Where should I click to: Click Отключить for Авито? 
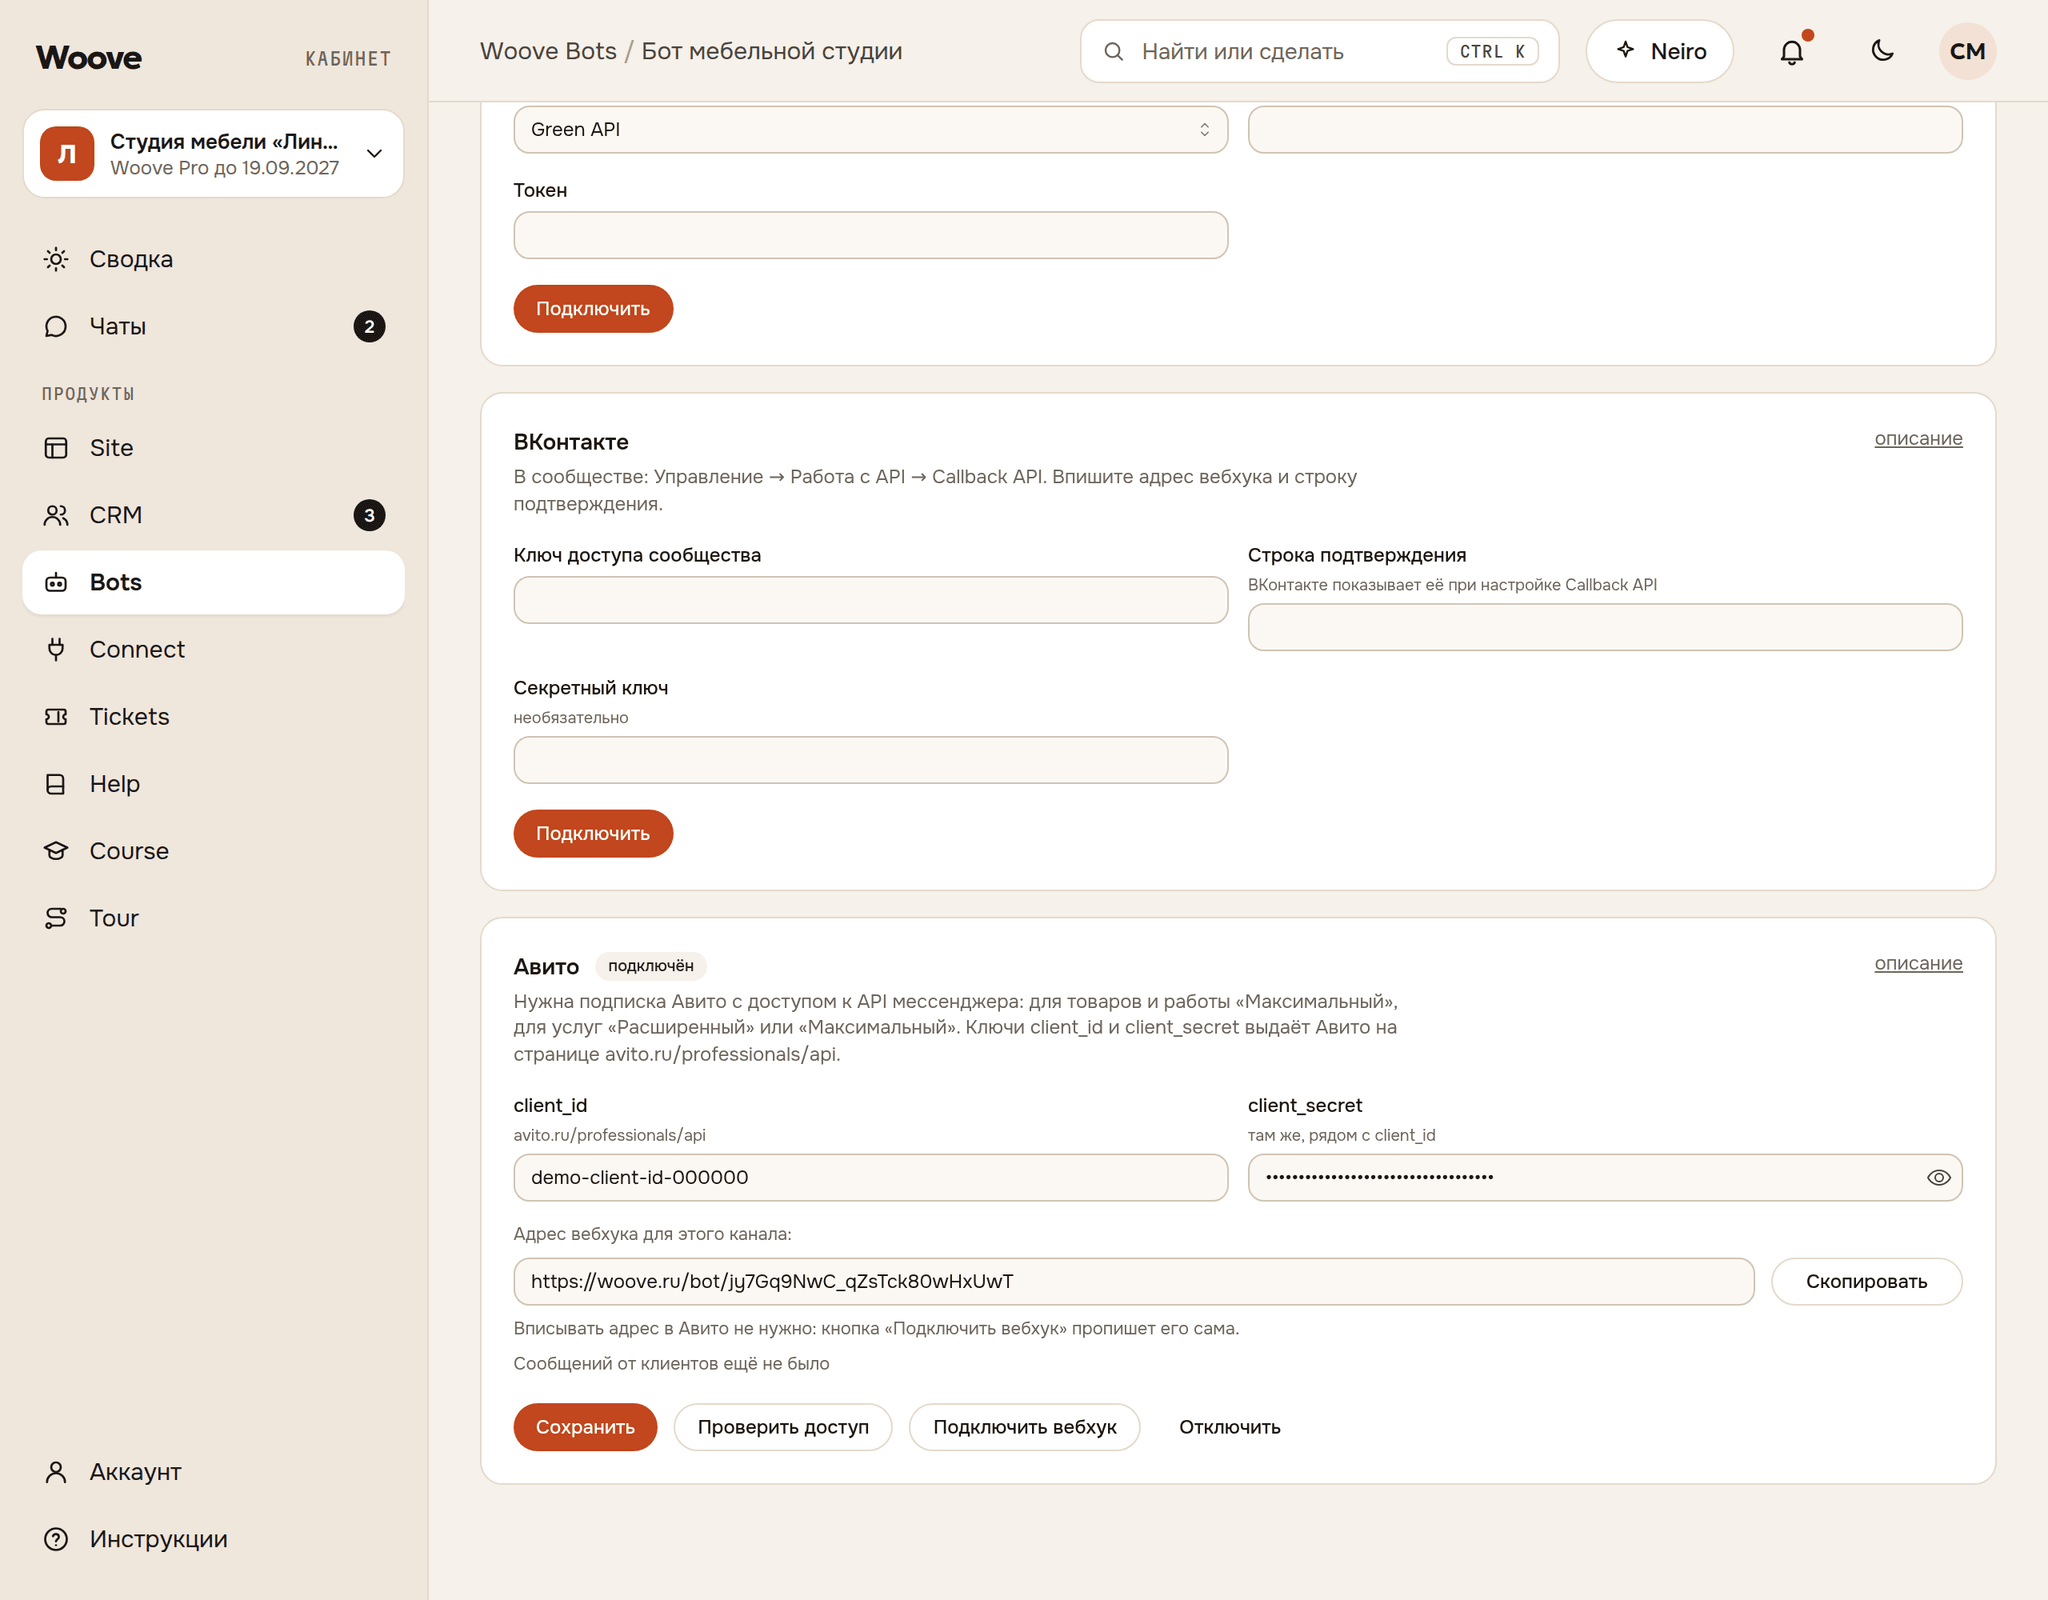1229,1427
